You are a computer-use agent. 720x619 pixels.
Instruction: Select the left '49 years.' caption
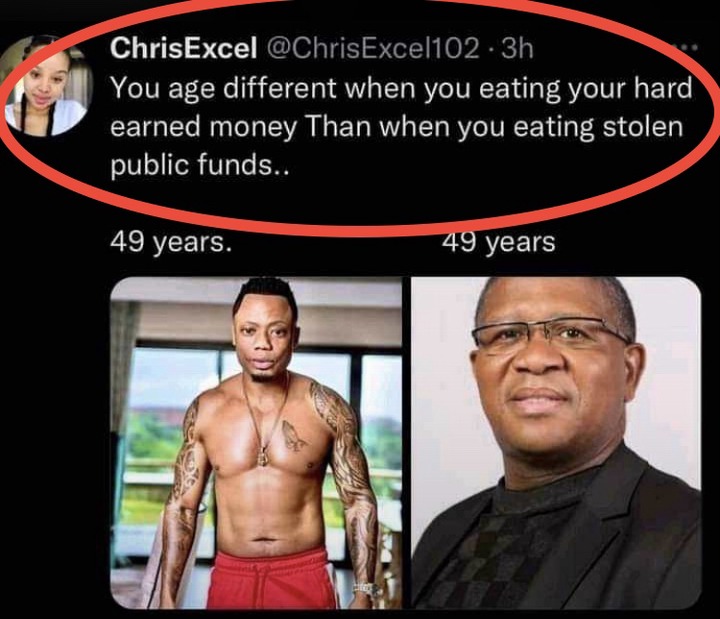tap(170, 243)
